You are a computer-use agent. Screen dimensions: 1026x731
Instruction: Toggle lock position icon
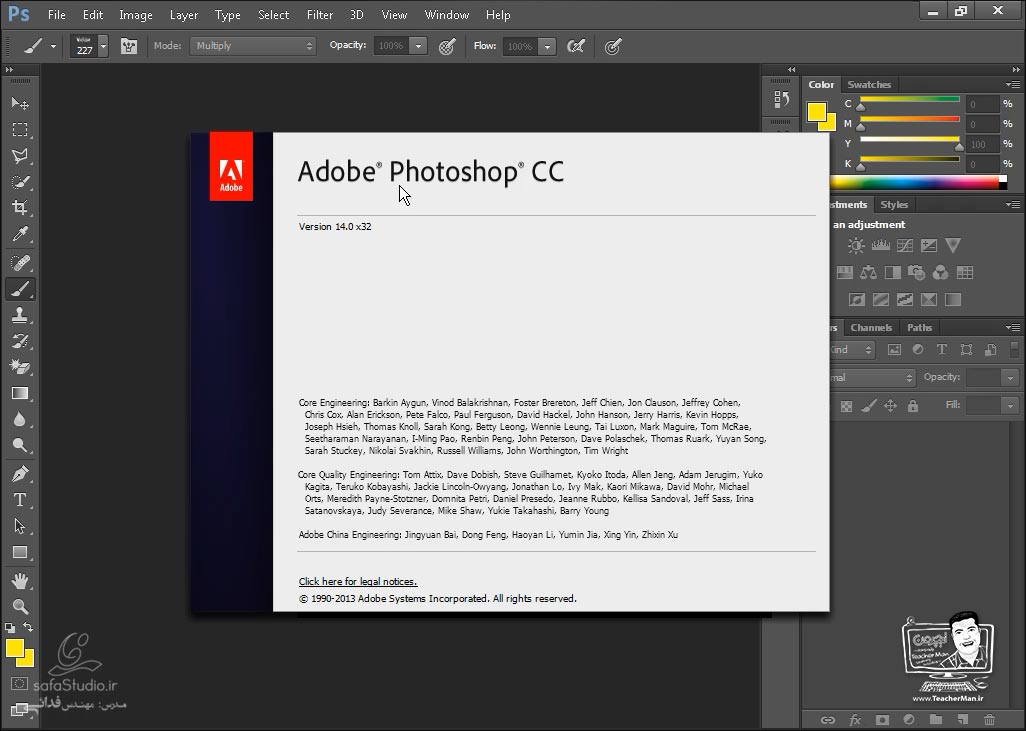coord(890,406)
